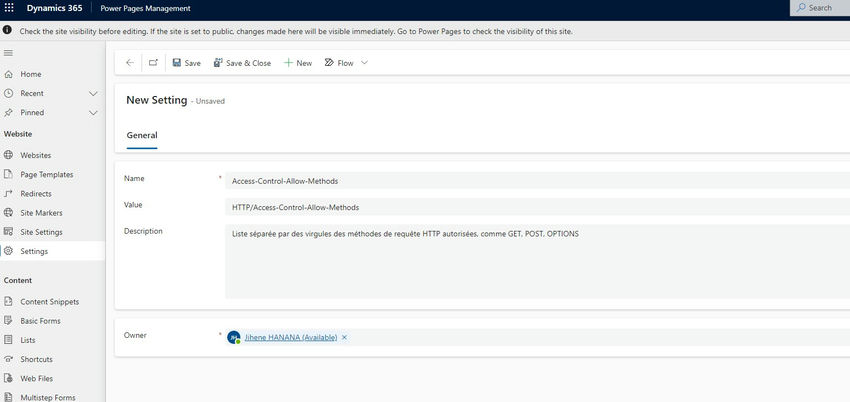Image resolution: width=850 pixels, height=402 pixels.
Task: Open the record in a new window icon
Action: (153, 63)
